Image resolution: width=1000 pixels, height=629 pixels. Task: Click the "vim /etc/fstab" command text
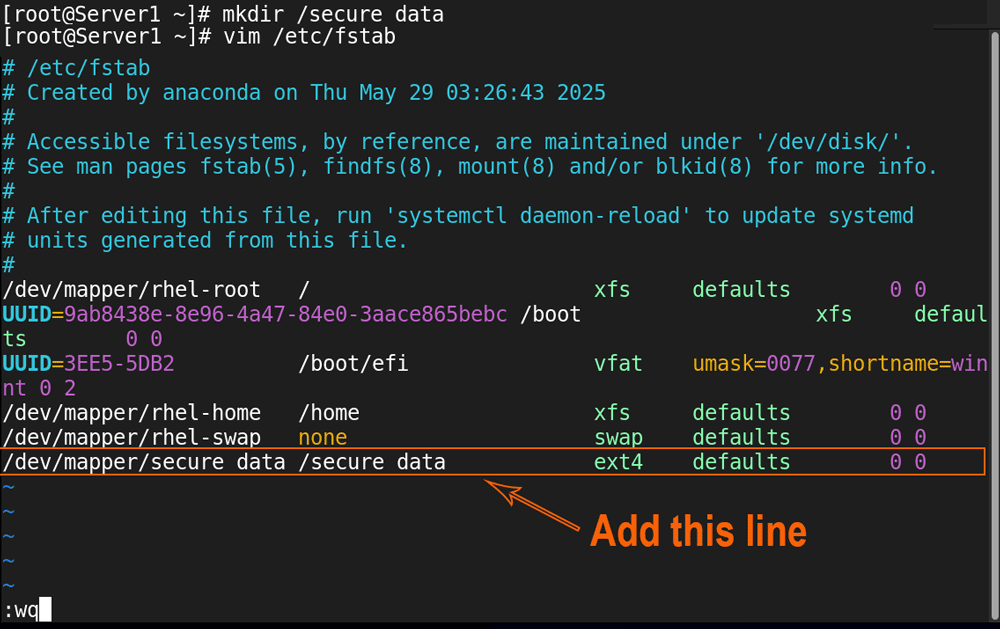tap(309, 36)
